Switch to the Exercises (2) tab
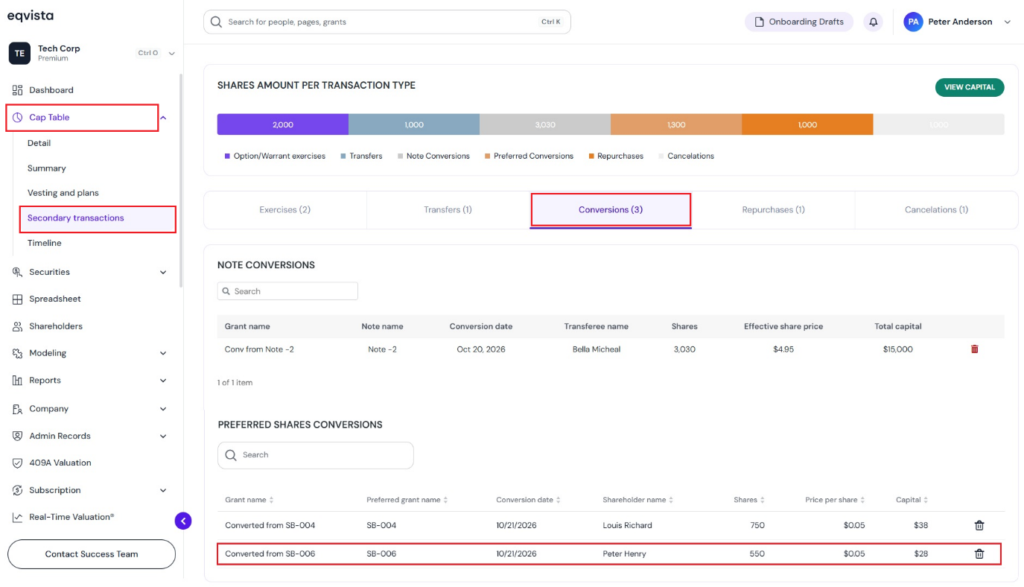 coord(285,210)
